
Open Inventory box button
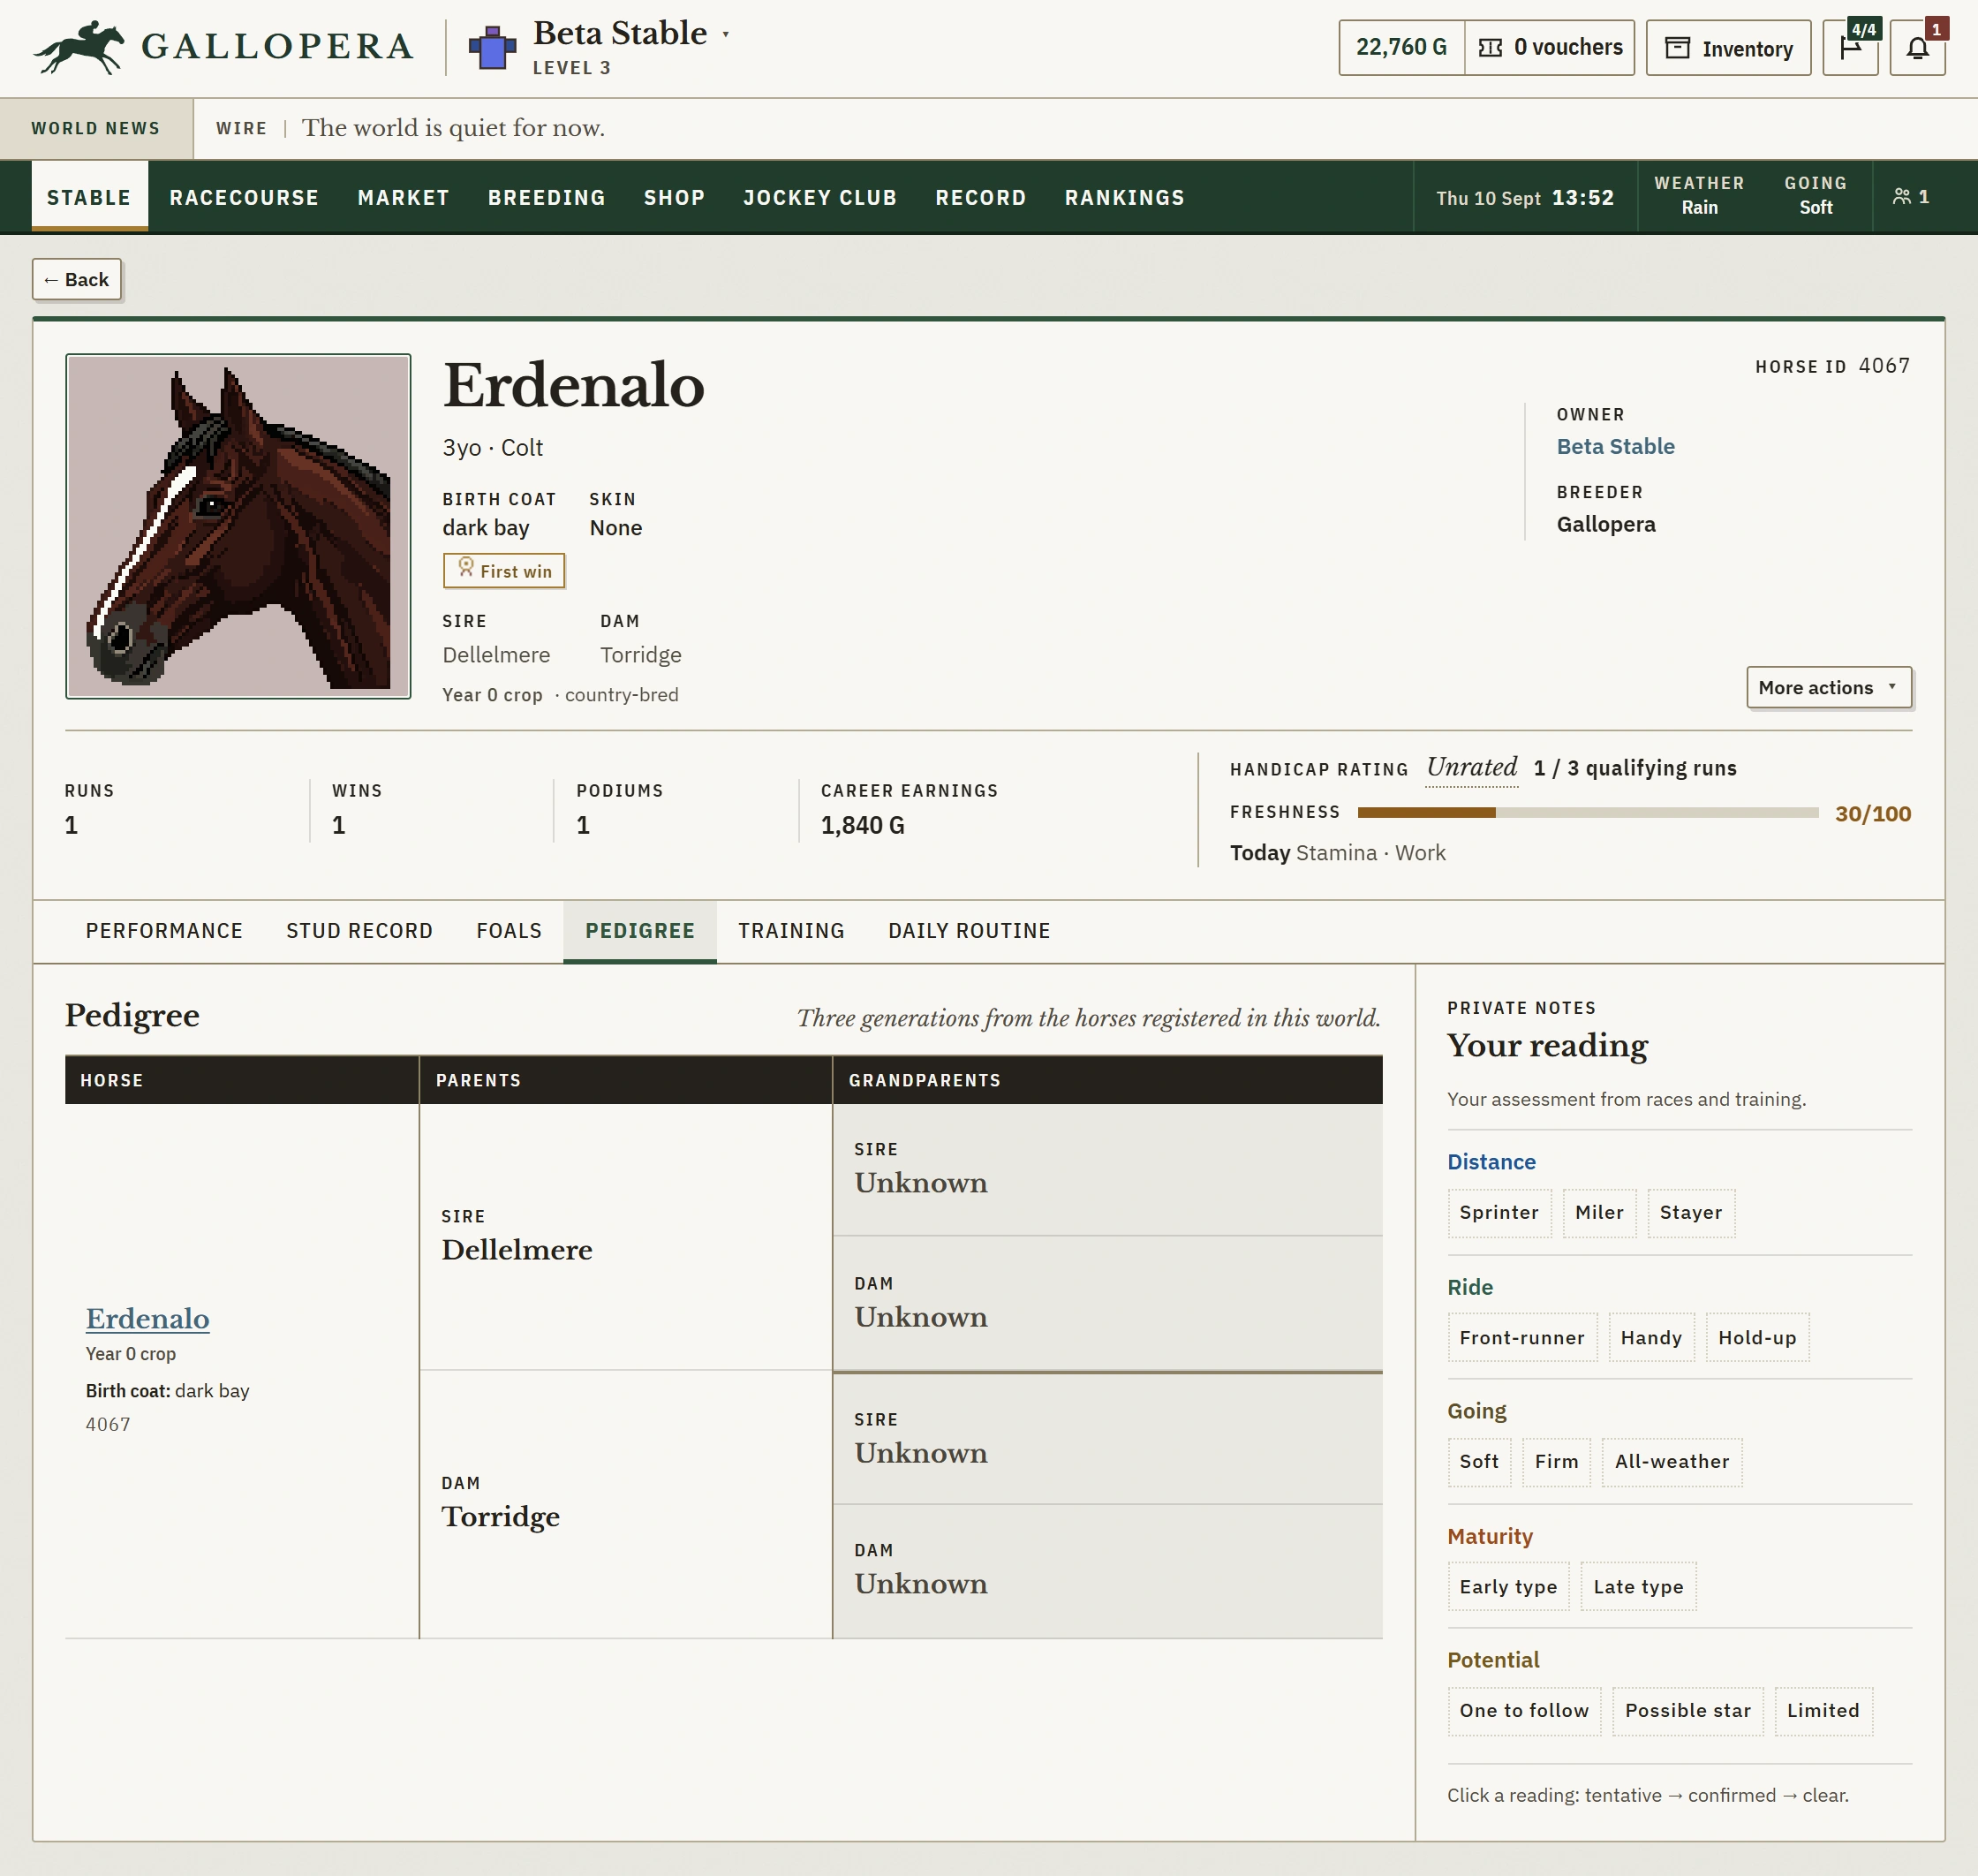(1728, 48)
